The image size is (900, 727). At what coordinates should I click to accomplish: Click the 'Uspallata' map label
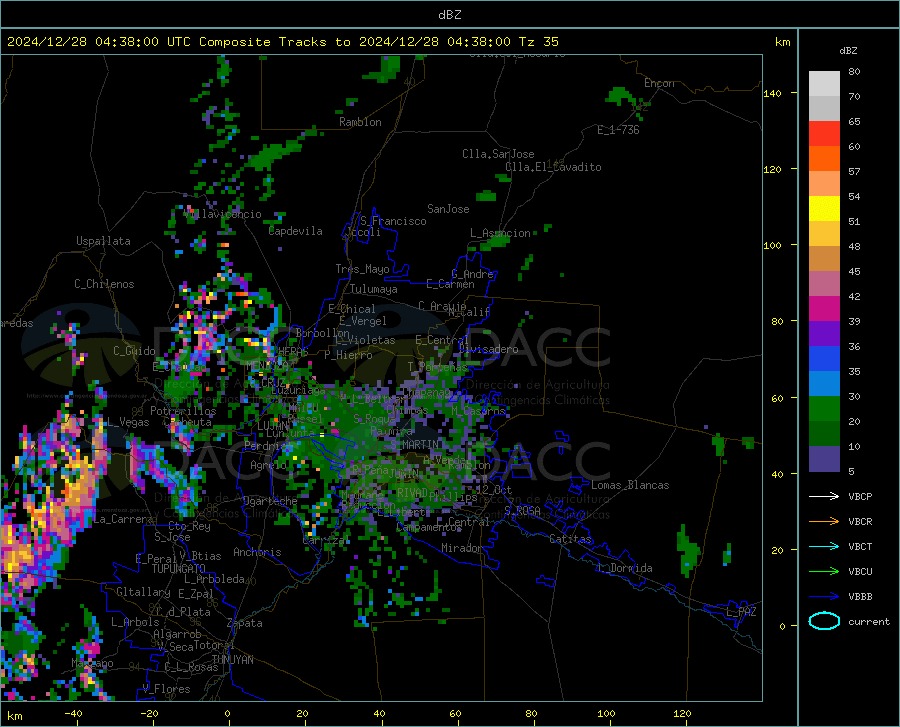[103, 241]
